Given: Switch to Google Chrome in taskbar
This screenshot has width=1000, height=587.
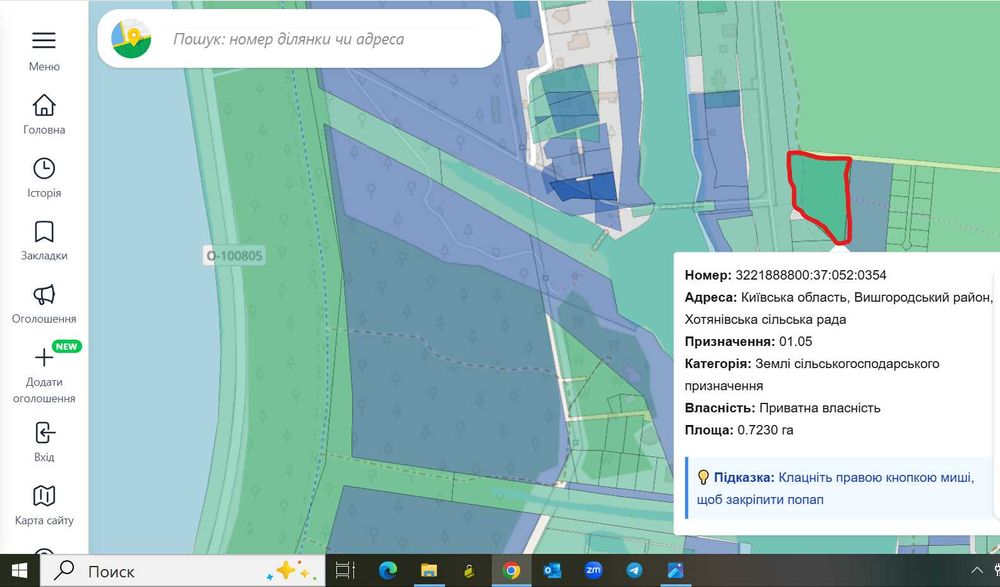Looking at the screenshot, I should point(511,570).
